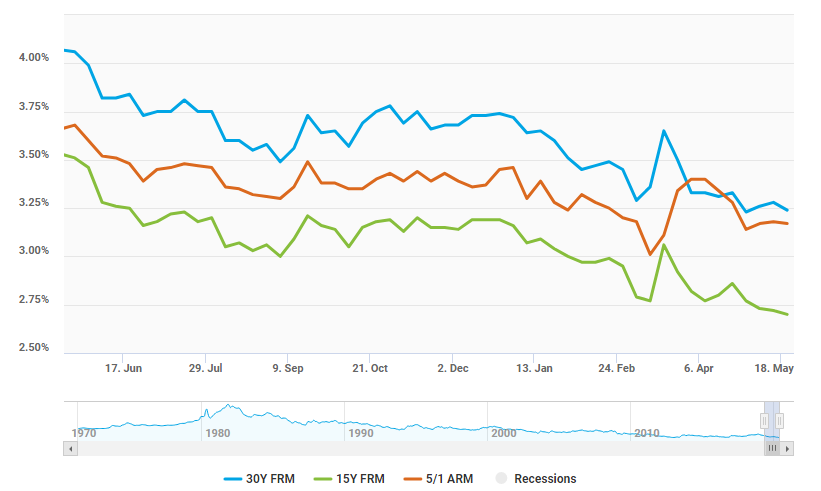Click the navigator right scroll arrow
Viewport: 821px width, 491px height.
click(787, 449)
